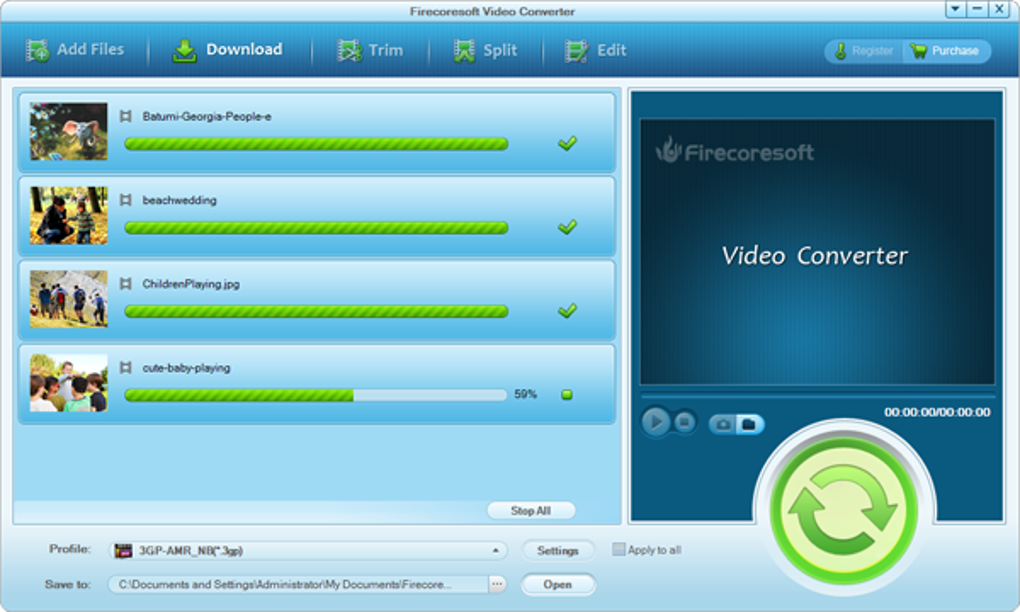1020x612 pixels.
Task: Open the snapshot folder icon
Action: [x=749, y=425]
